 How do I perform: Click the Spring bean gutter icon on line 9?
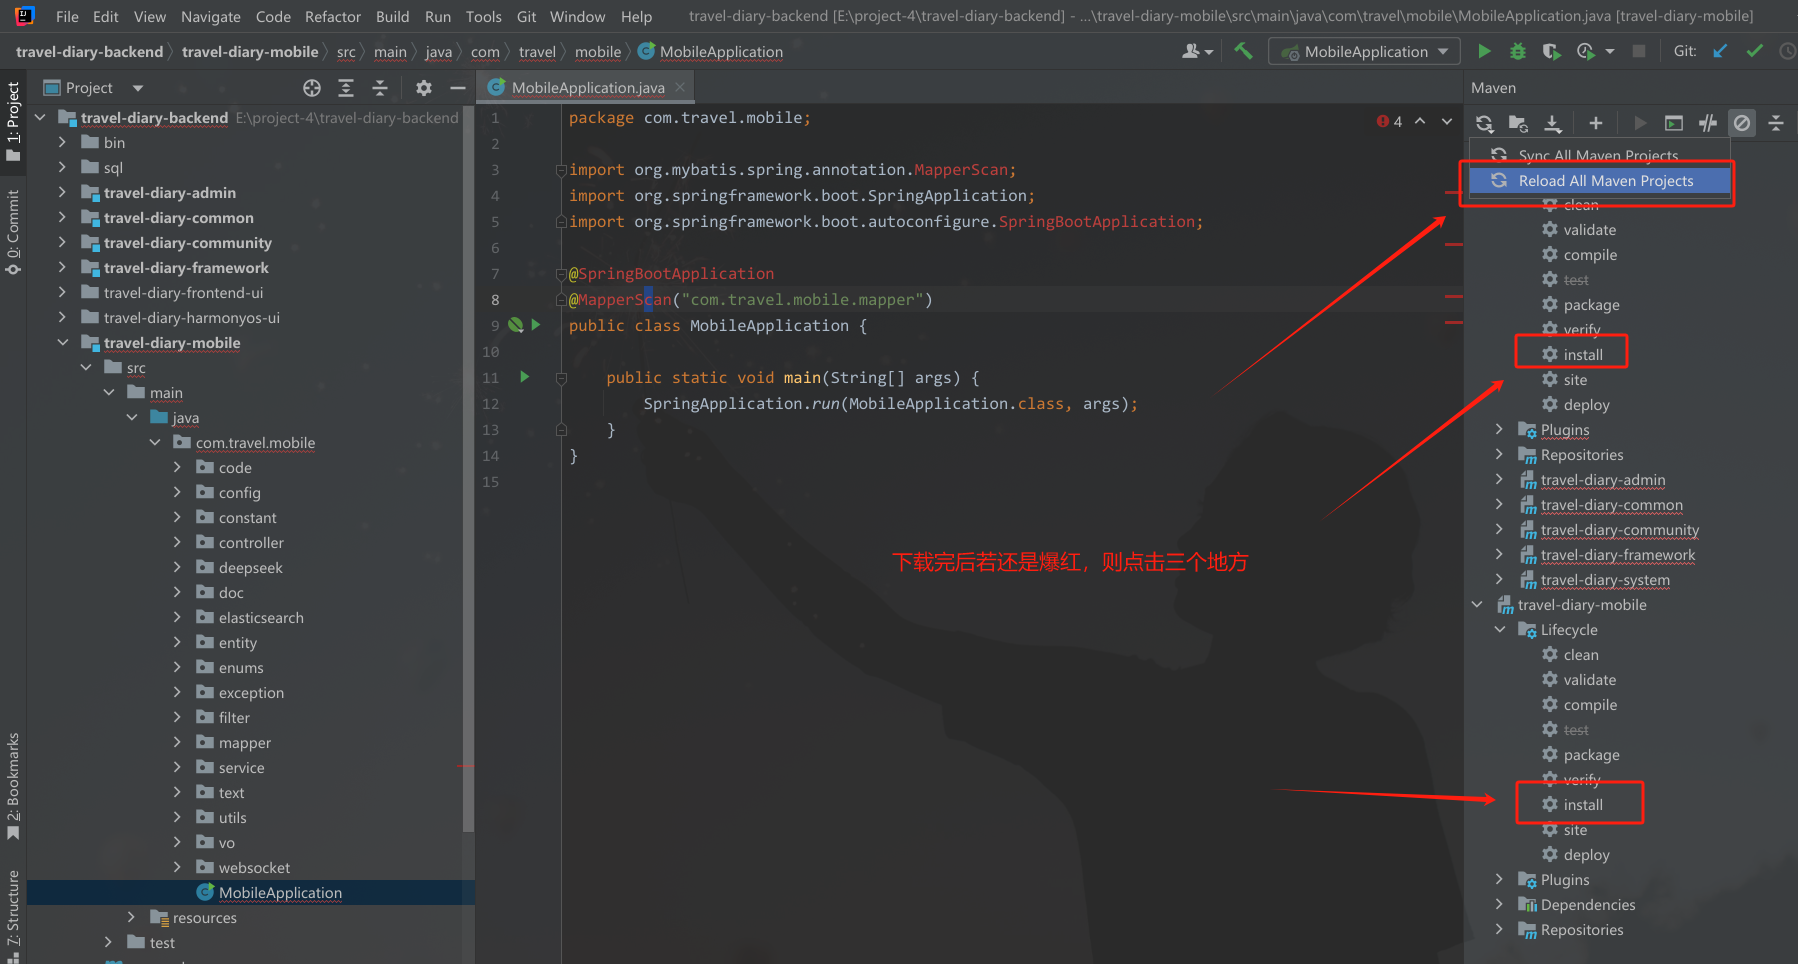tap(516, 325)
